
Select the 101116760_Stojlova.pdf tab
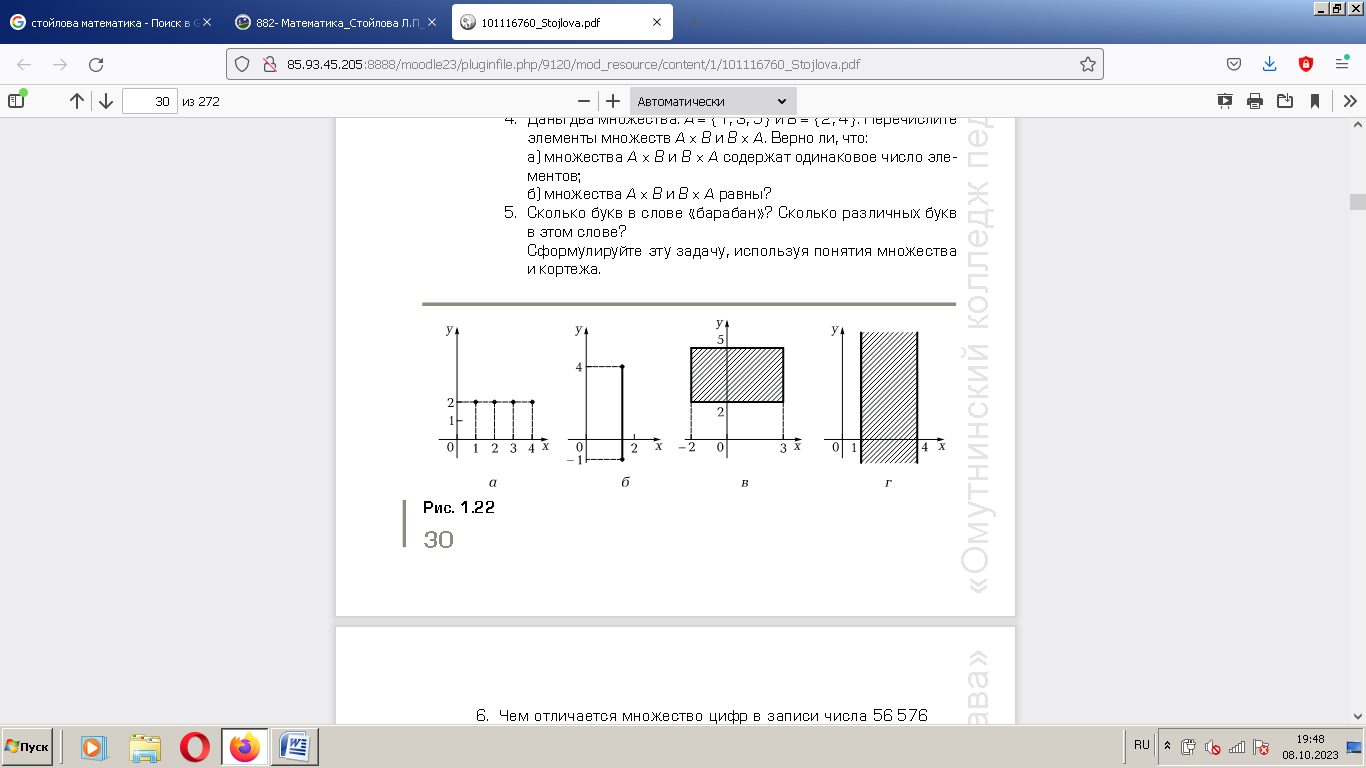point(564,22)
